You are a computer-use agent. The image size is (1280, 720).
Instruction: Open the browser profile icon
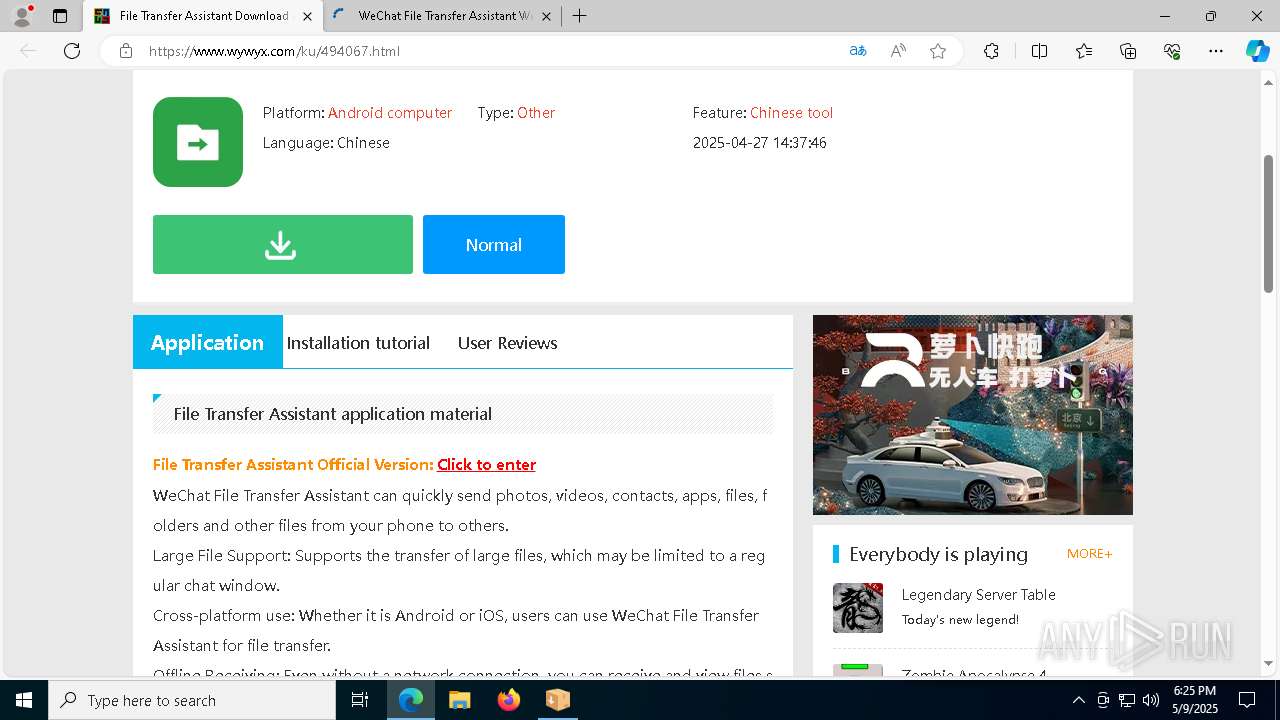pos(22,16)
